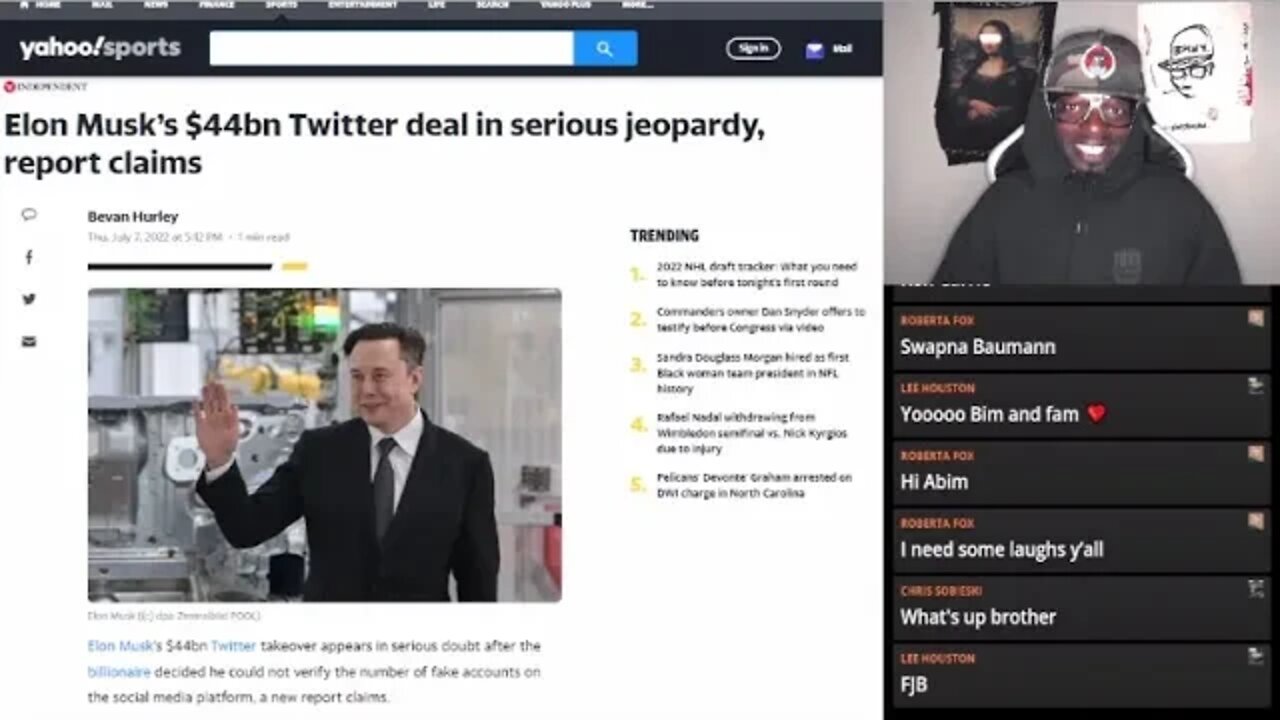
Task: Click the Sign in button
Action: coord(753,48)
